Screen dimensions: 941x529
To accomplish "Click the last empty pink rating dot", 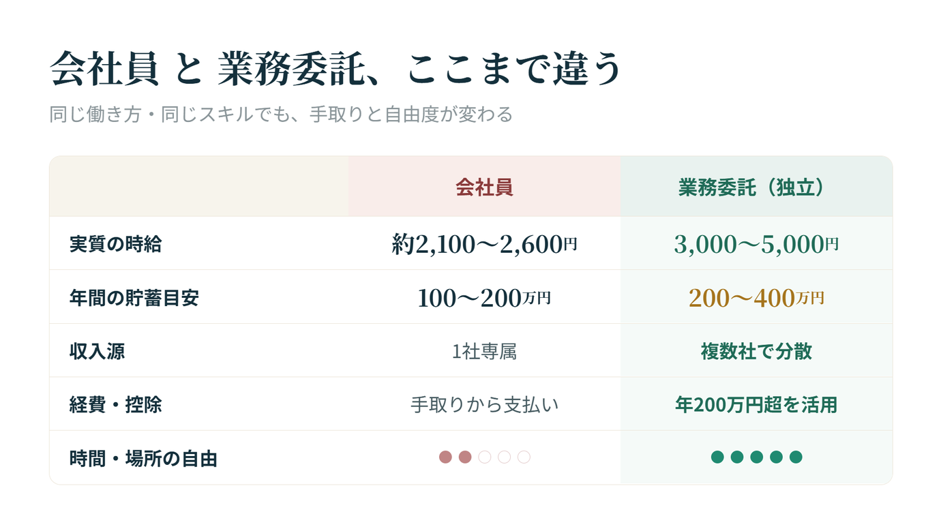I will pos(524,457).
